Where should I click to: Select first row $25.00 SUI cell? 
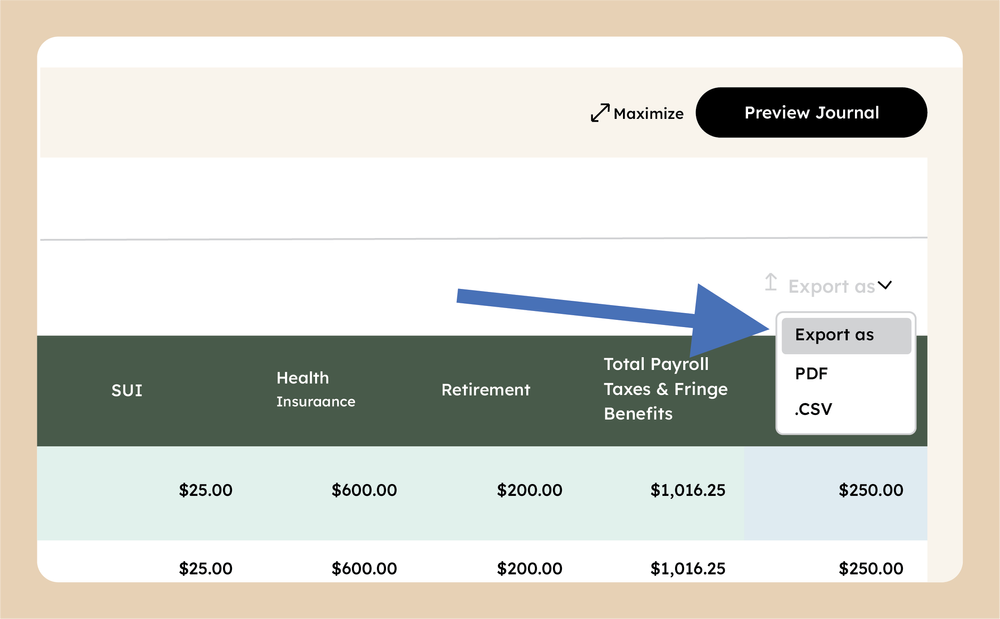[x=205, y=490]
